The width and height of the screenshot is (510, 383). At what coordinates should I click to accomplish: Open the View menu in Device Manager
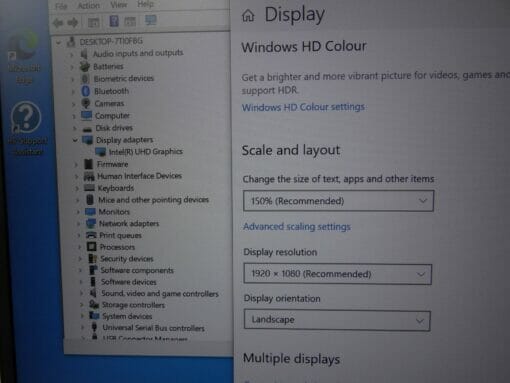[118, 5]
